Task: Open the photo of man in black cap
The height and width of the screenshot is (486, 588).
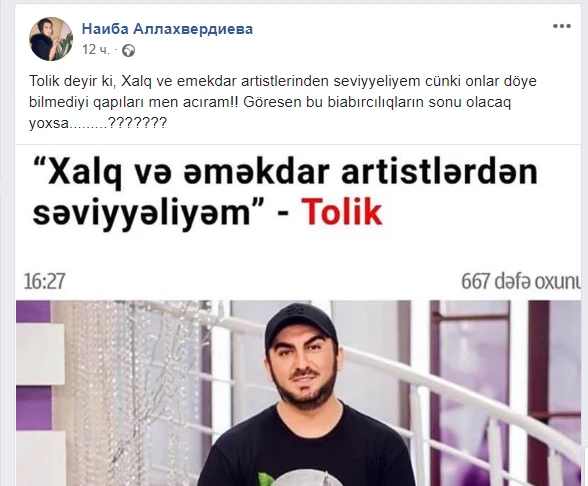Action: [x=298, y=393]
